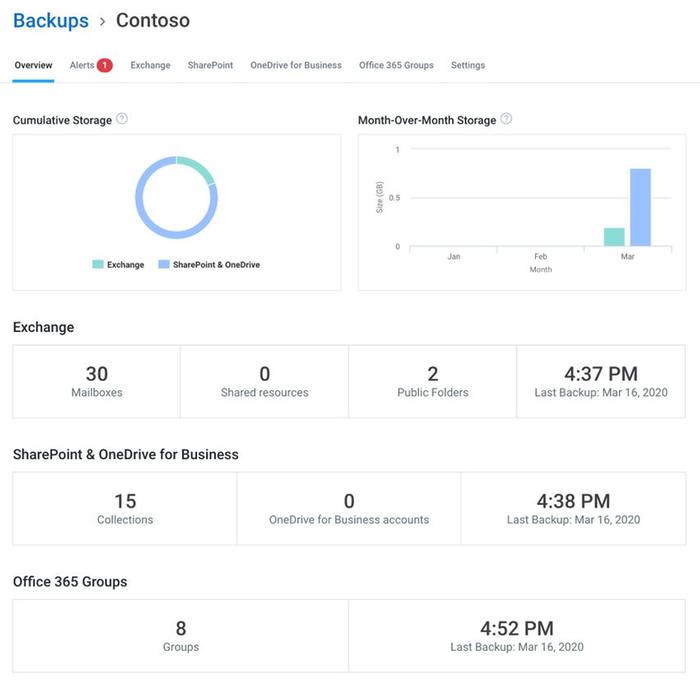Open the 15 Collections tile
The image size is (700, 685).
[x=125, y=508]
